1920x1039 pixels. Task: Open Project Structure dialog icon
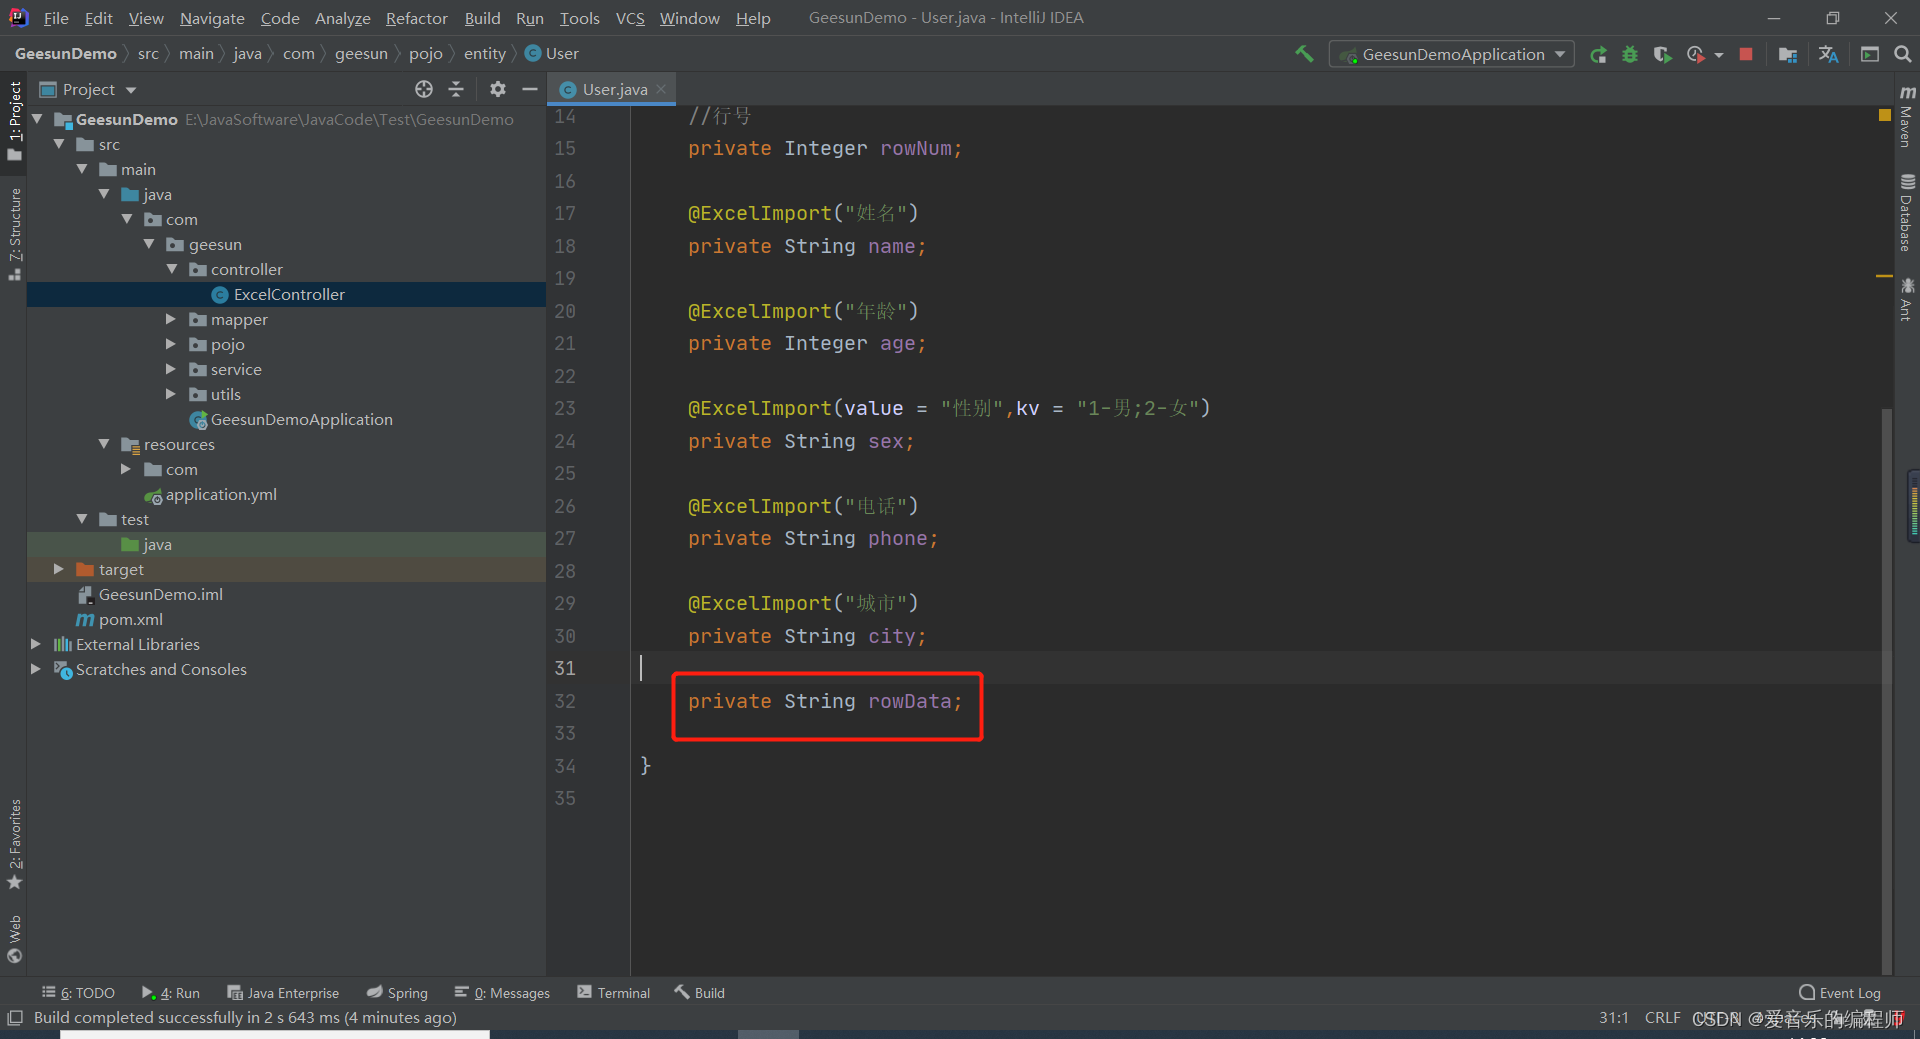pyautogui.click(x=1788, y=54)
